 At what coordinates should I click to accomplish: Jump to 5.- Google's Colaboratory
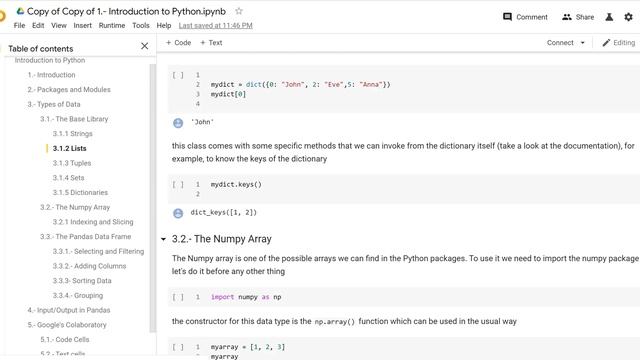pos(67,324)
